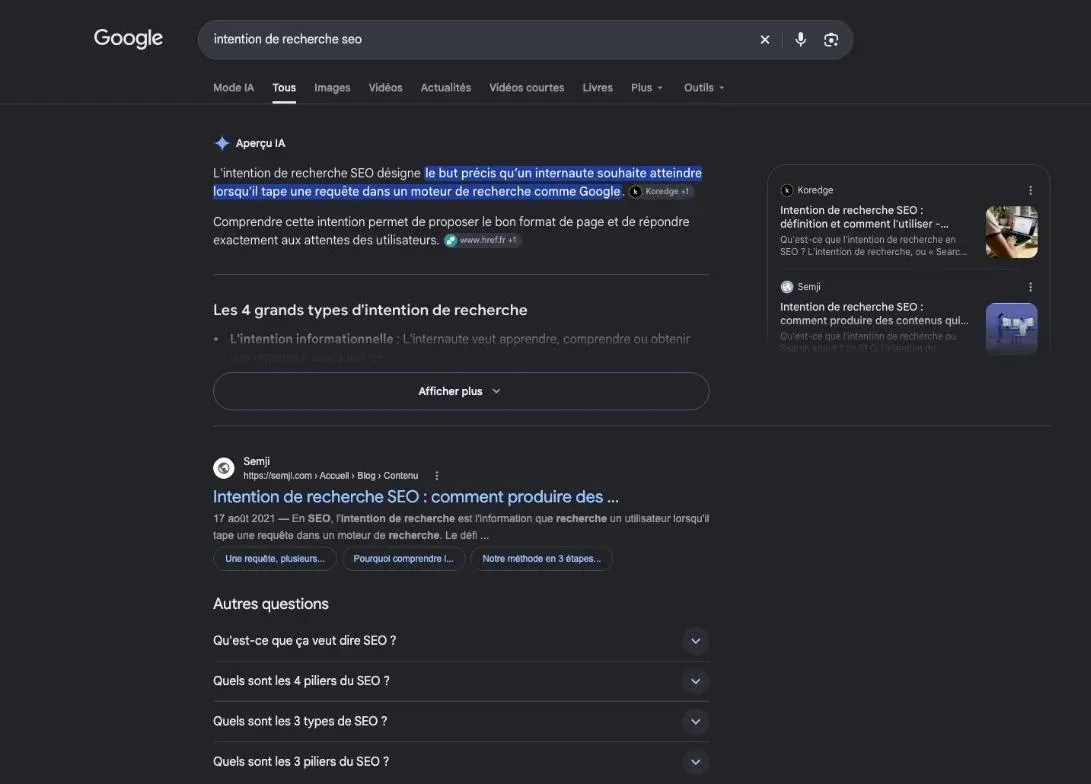The image size is (1091, 784).
Task: Open the three-dot menu for Koredge source
Action: pyautogui.click(x=1030, y=190)
